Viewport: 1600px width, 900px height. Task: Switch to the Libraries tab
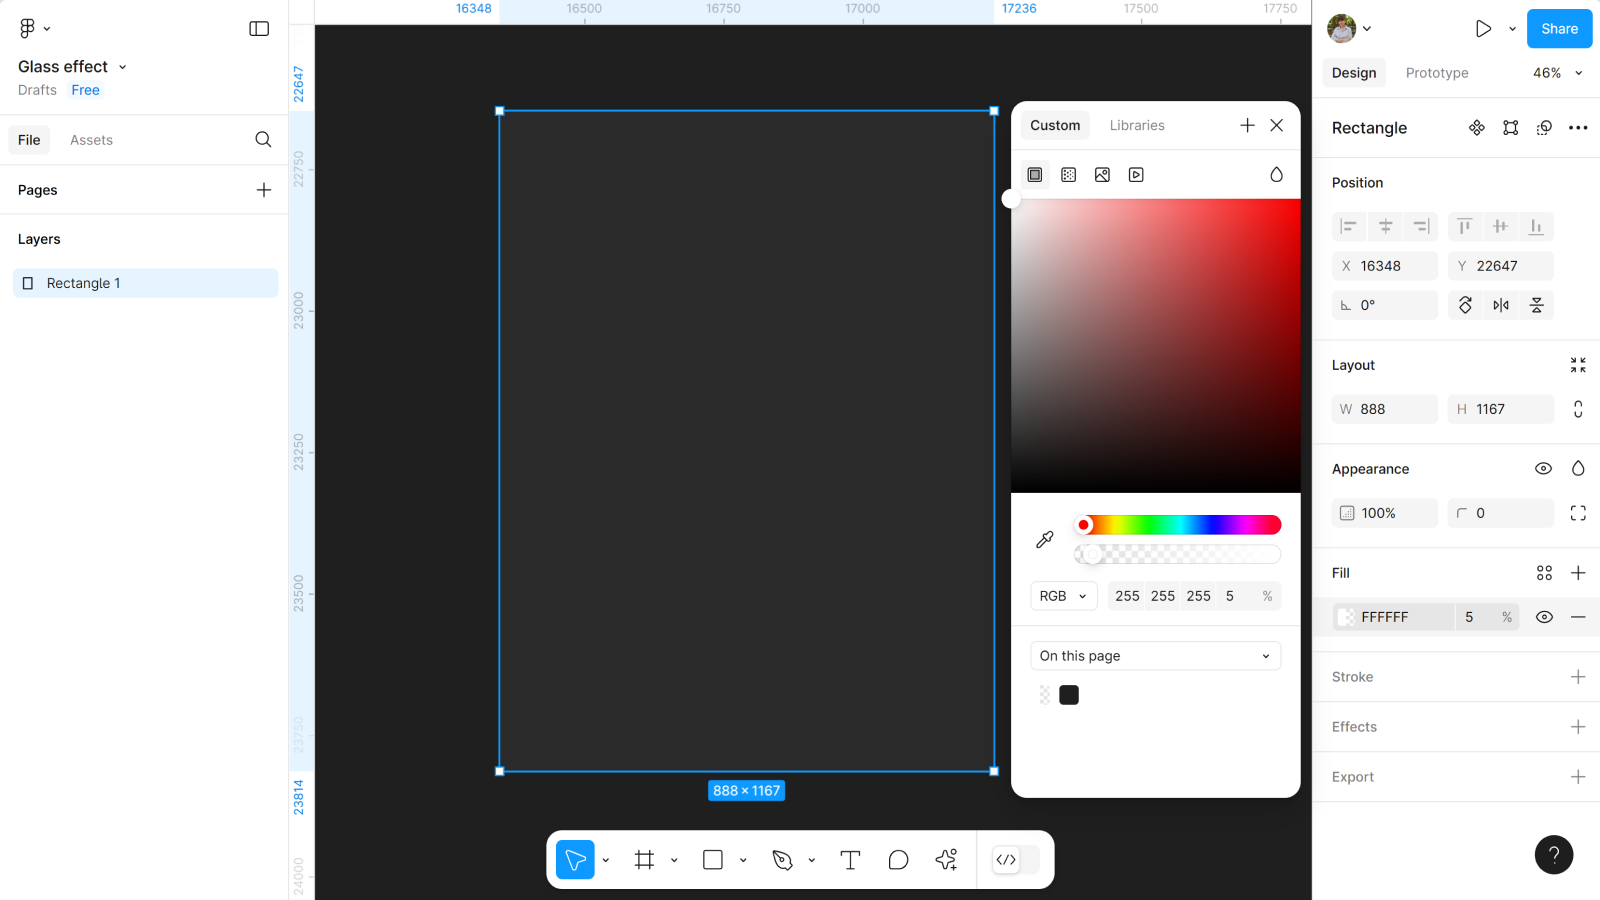(x=1137, y=125)
